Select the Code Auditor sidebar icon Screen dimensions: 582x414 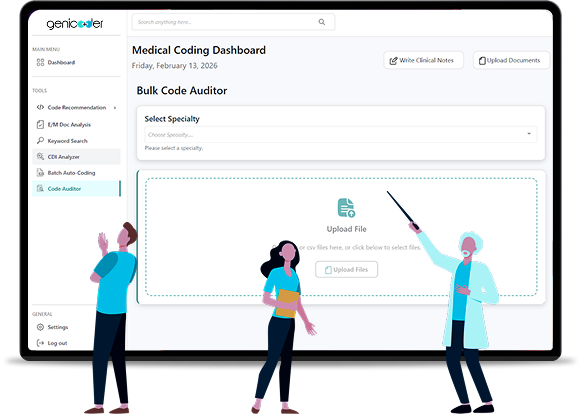click(x=40, y=189)
